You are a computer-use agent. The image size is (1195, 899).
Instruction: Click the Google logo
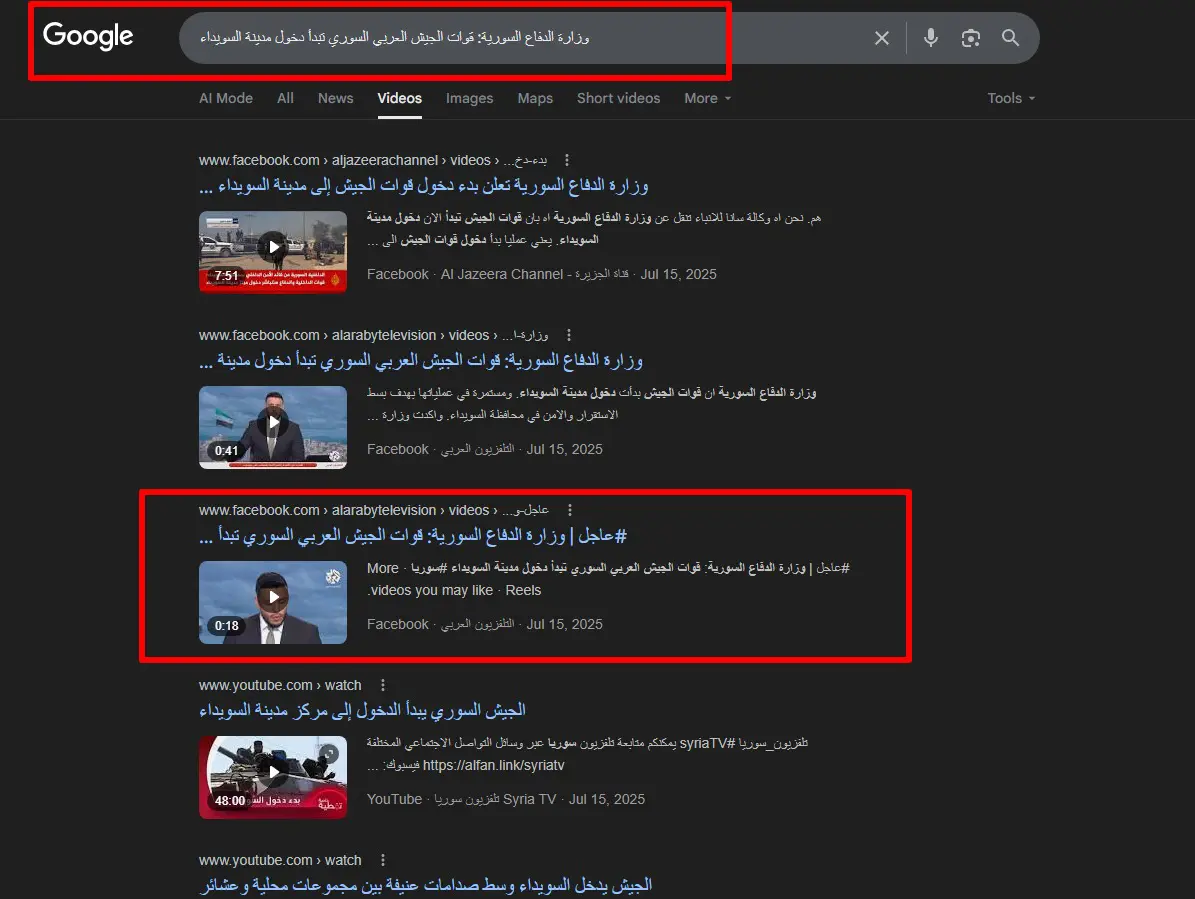[88, 36]
